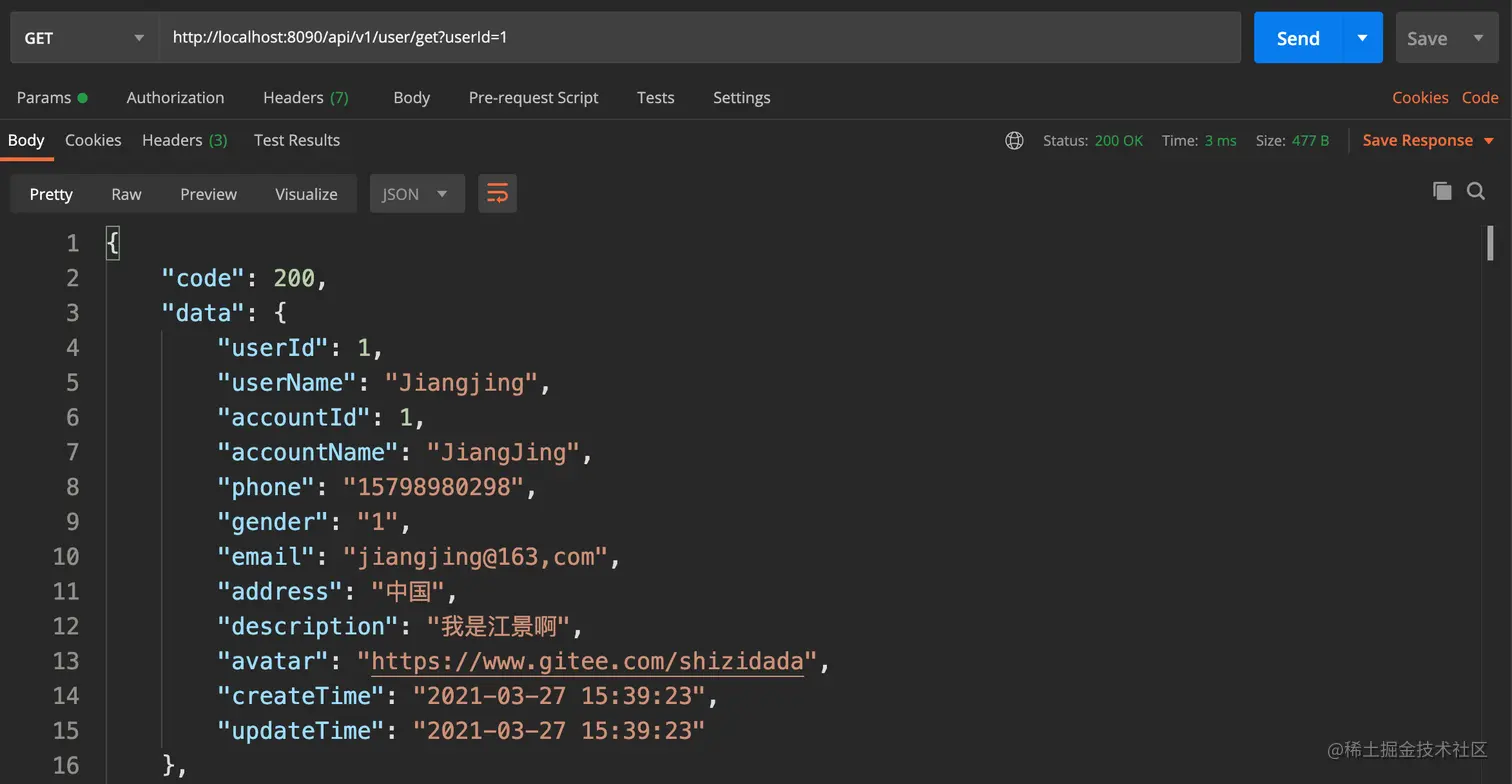Viewport: 1512px width, 784px height.
Task: Click the "userId" key on line 4
Action: [x=273, y=348]
